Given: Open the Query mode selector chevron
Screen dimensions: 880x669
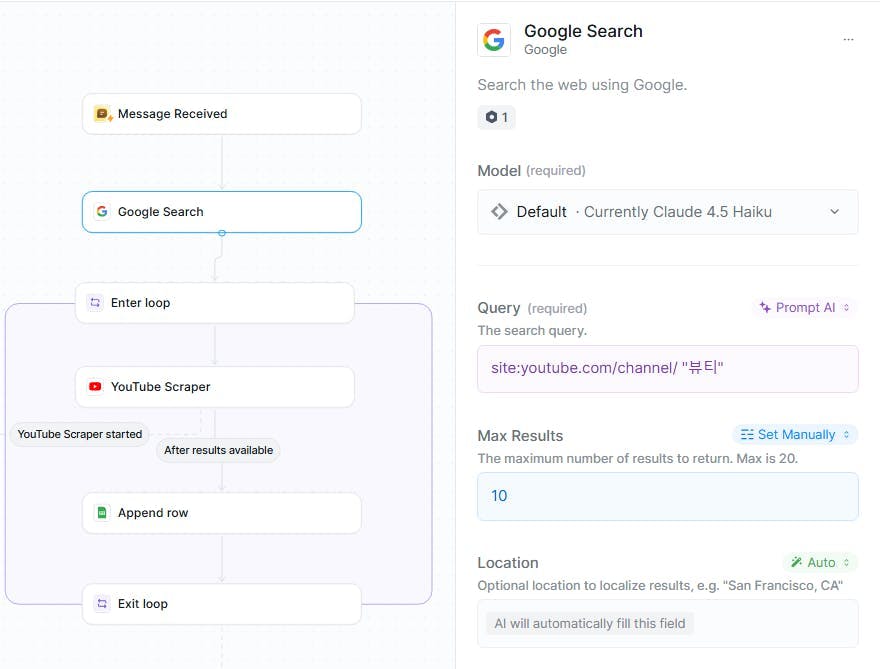Looking at the screenshot, I should pos(843,307).
